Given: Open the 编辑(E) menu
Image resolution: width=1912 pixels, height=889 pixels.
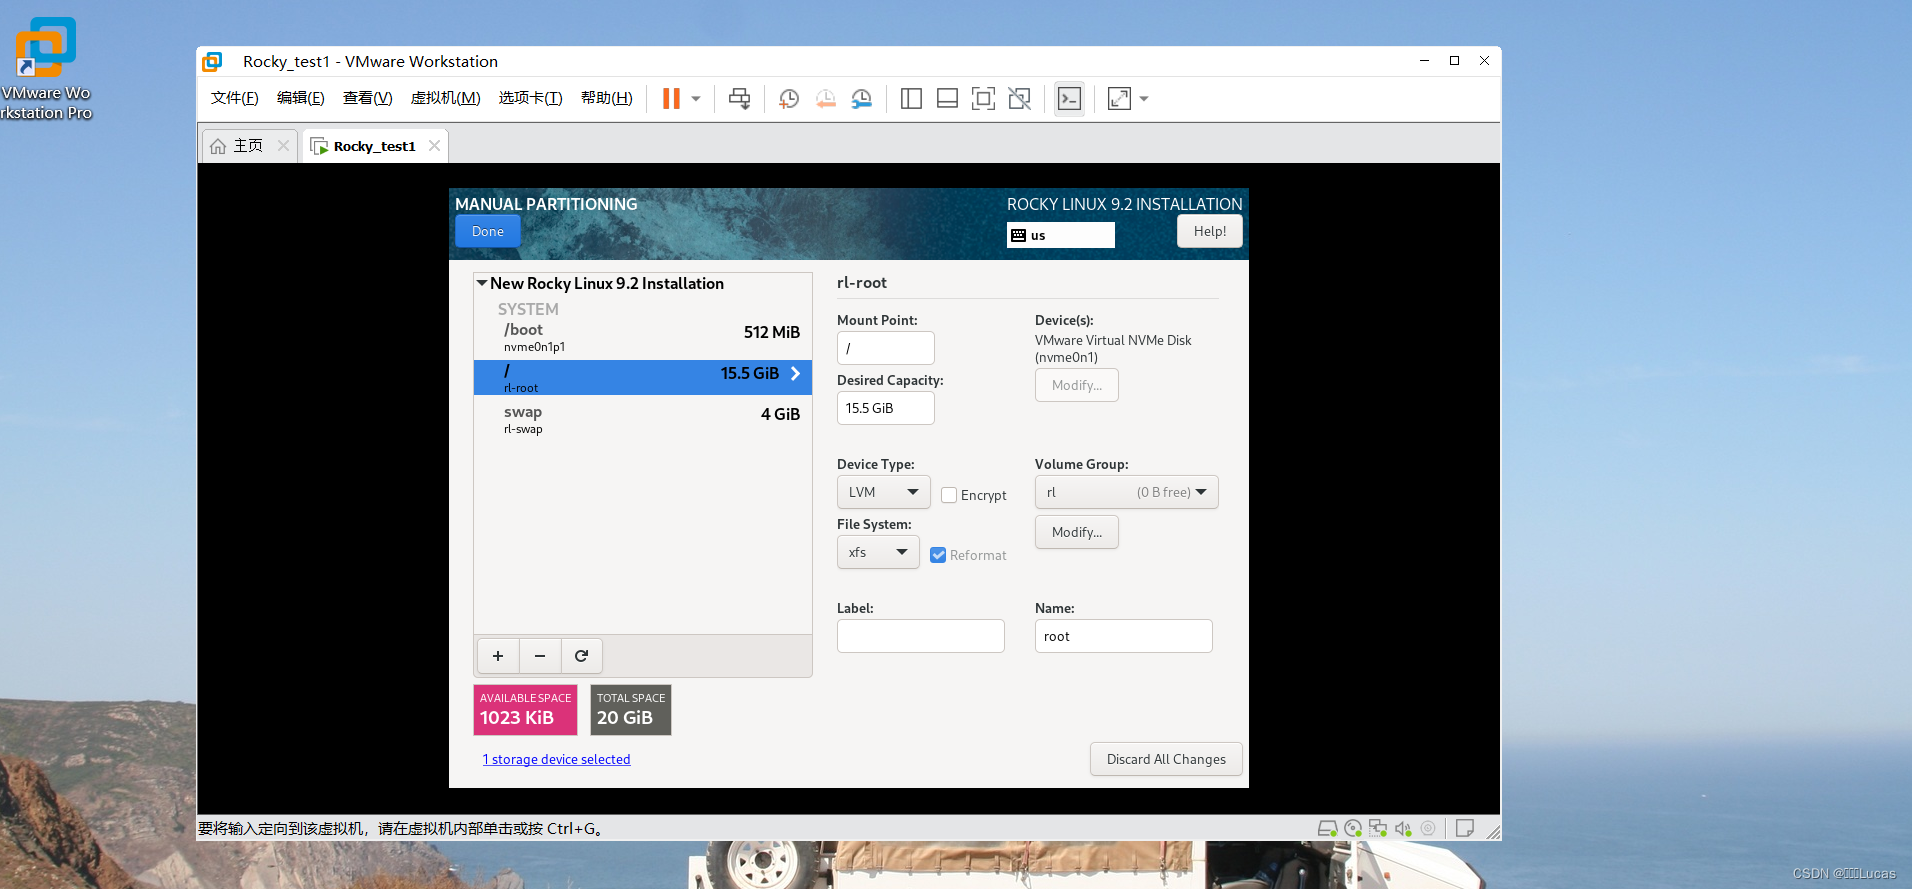Looking at the screenshot, I should pos(301,98).
